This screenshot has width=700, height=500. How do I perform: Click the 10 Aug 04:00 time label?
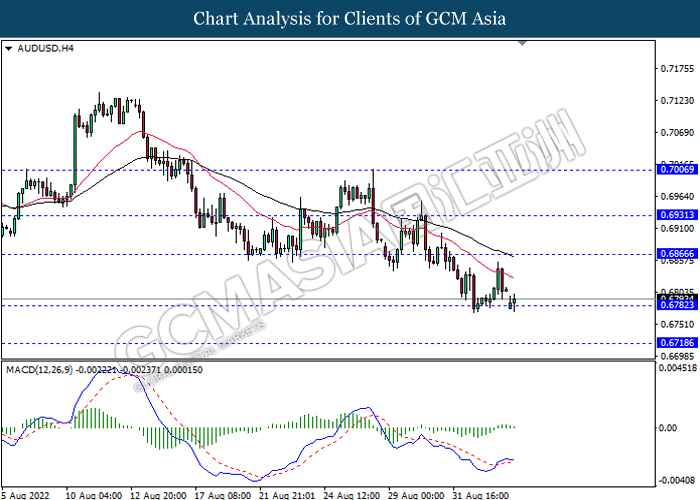tap(94, 496)
